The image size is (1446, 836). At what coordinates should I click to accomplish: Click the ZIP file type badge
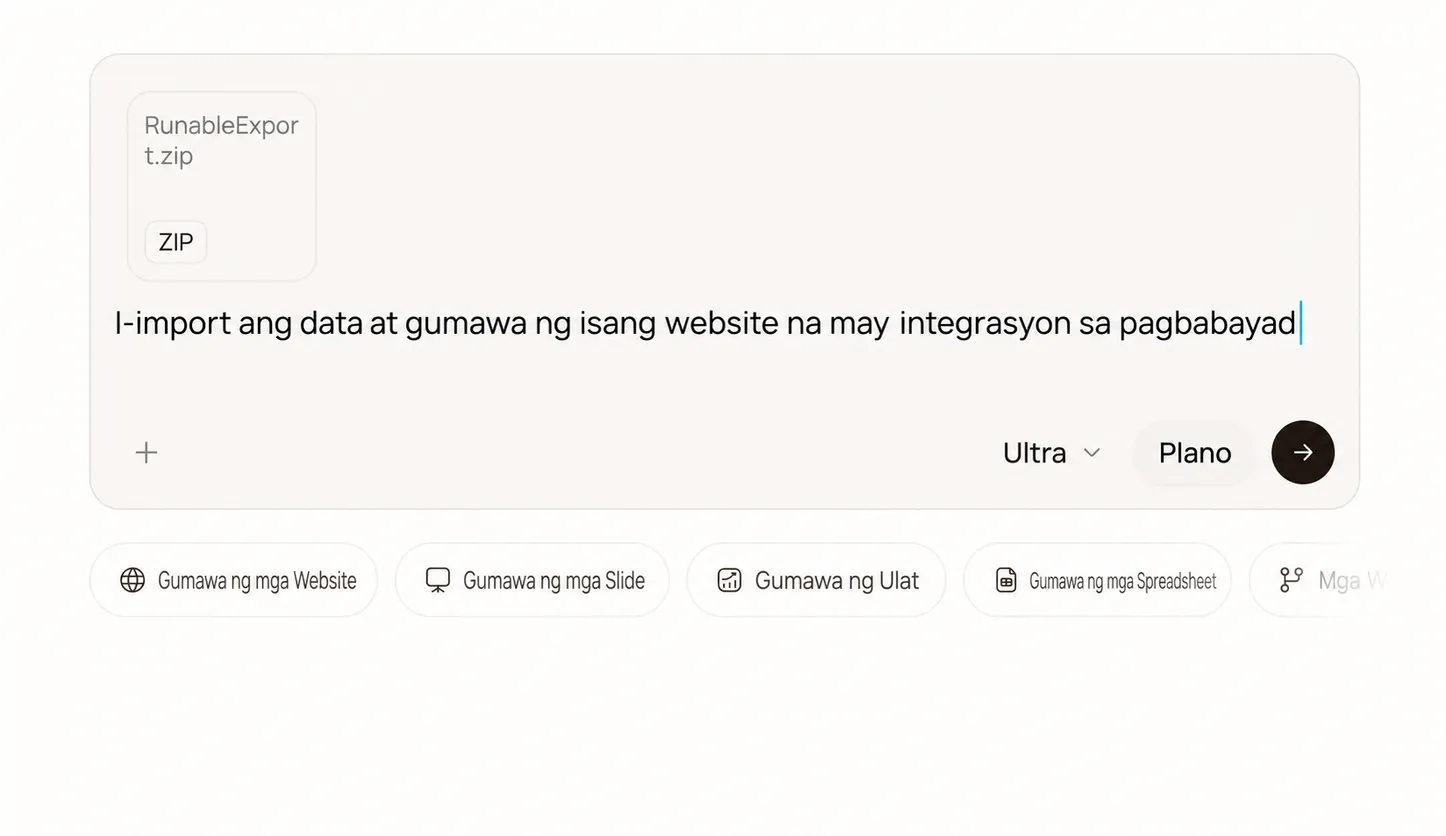(176, 242)
